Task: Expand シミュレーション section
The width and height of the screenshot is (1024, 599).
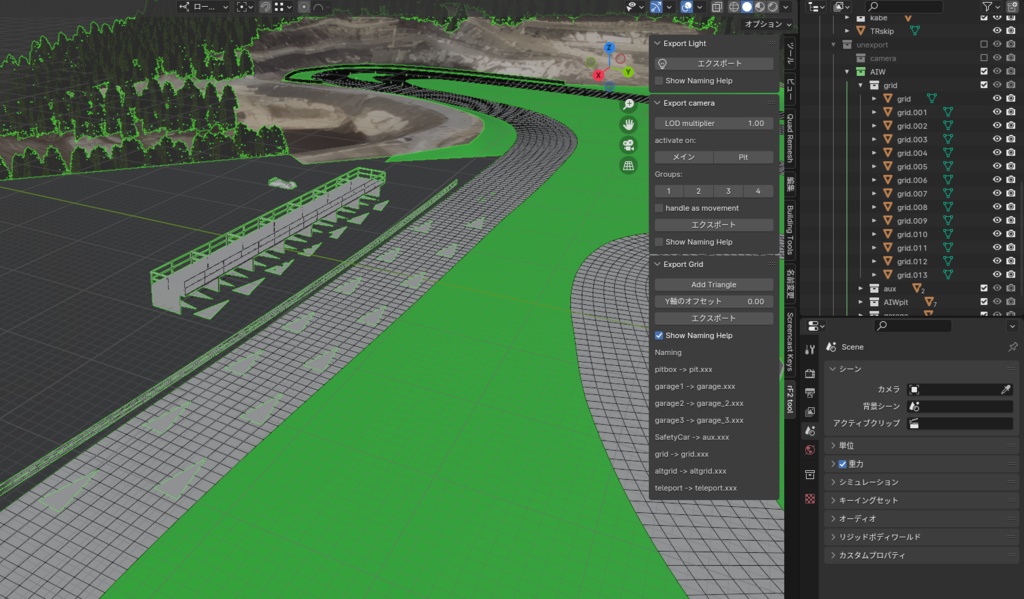Action: click(833, 482)
